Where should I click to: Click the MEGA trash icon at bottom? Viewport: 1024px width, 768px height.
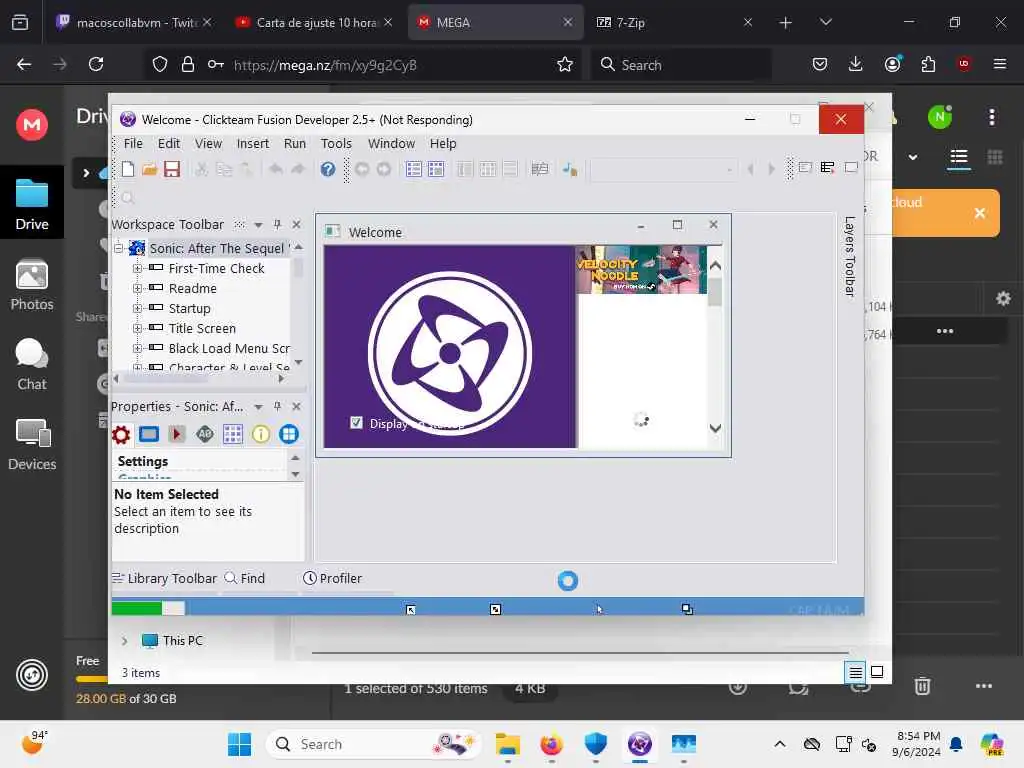pos(922,686)
